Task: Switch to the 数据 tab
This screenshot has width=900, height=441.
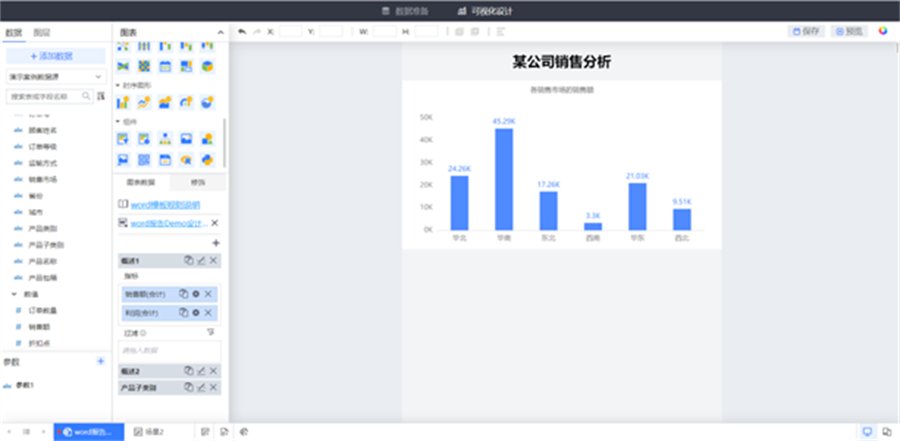Action: [13, 33]
